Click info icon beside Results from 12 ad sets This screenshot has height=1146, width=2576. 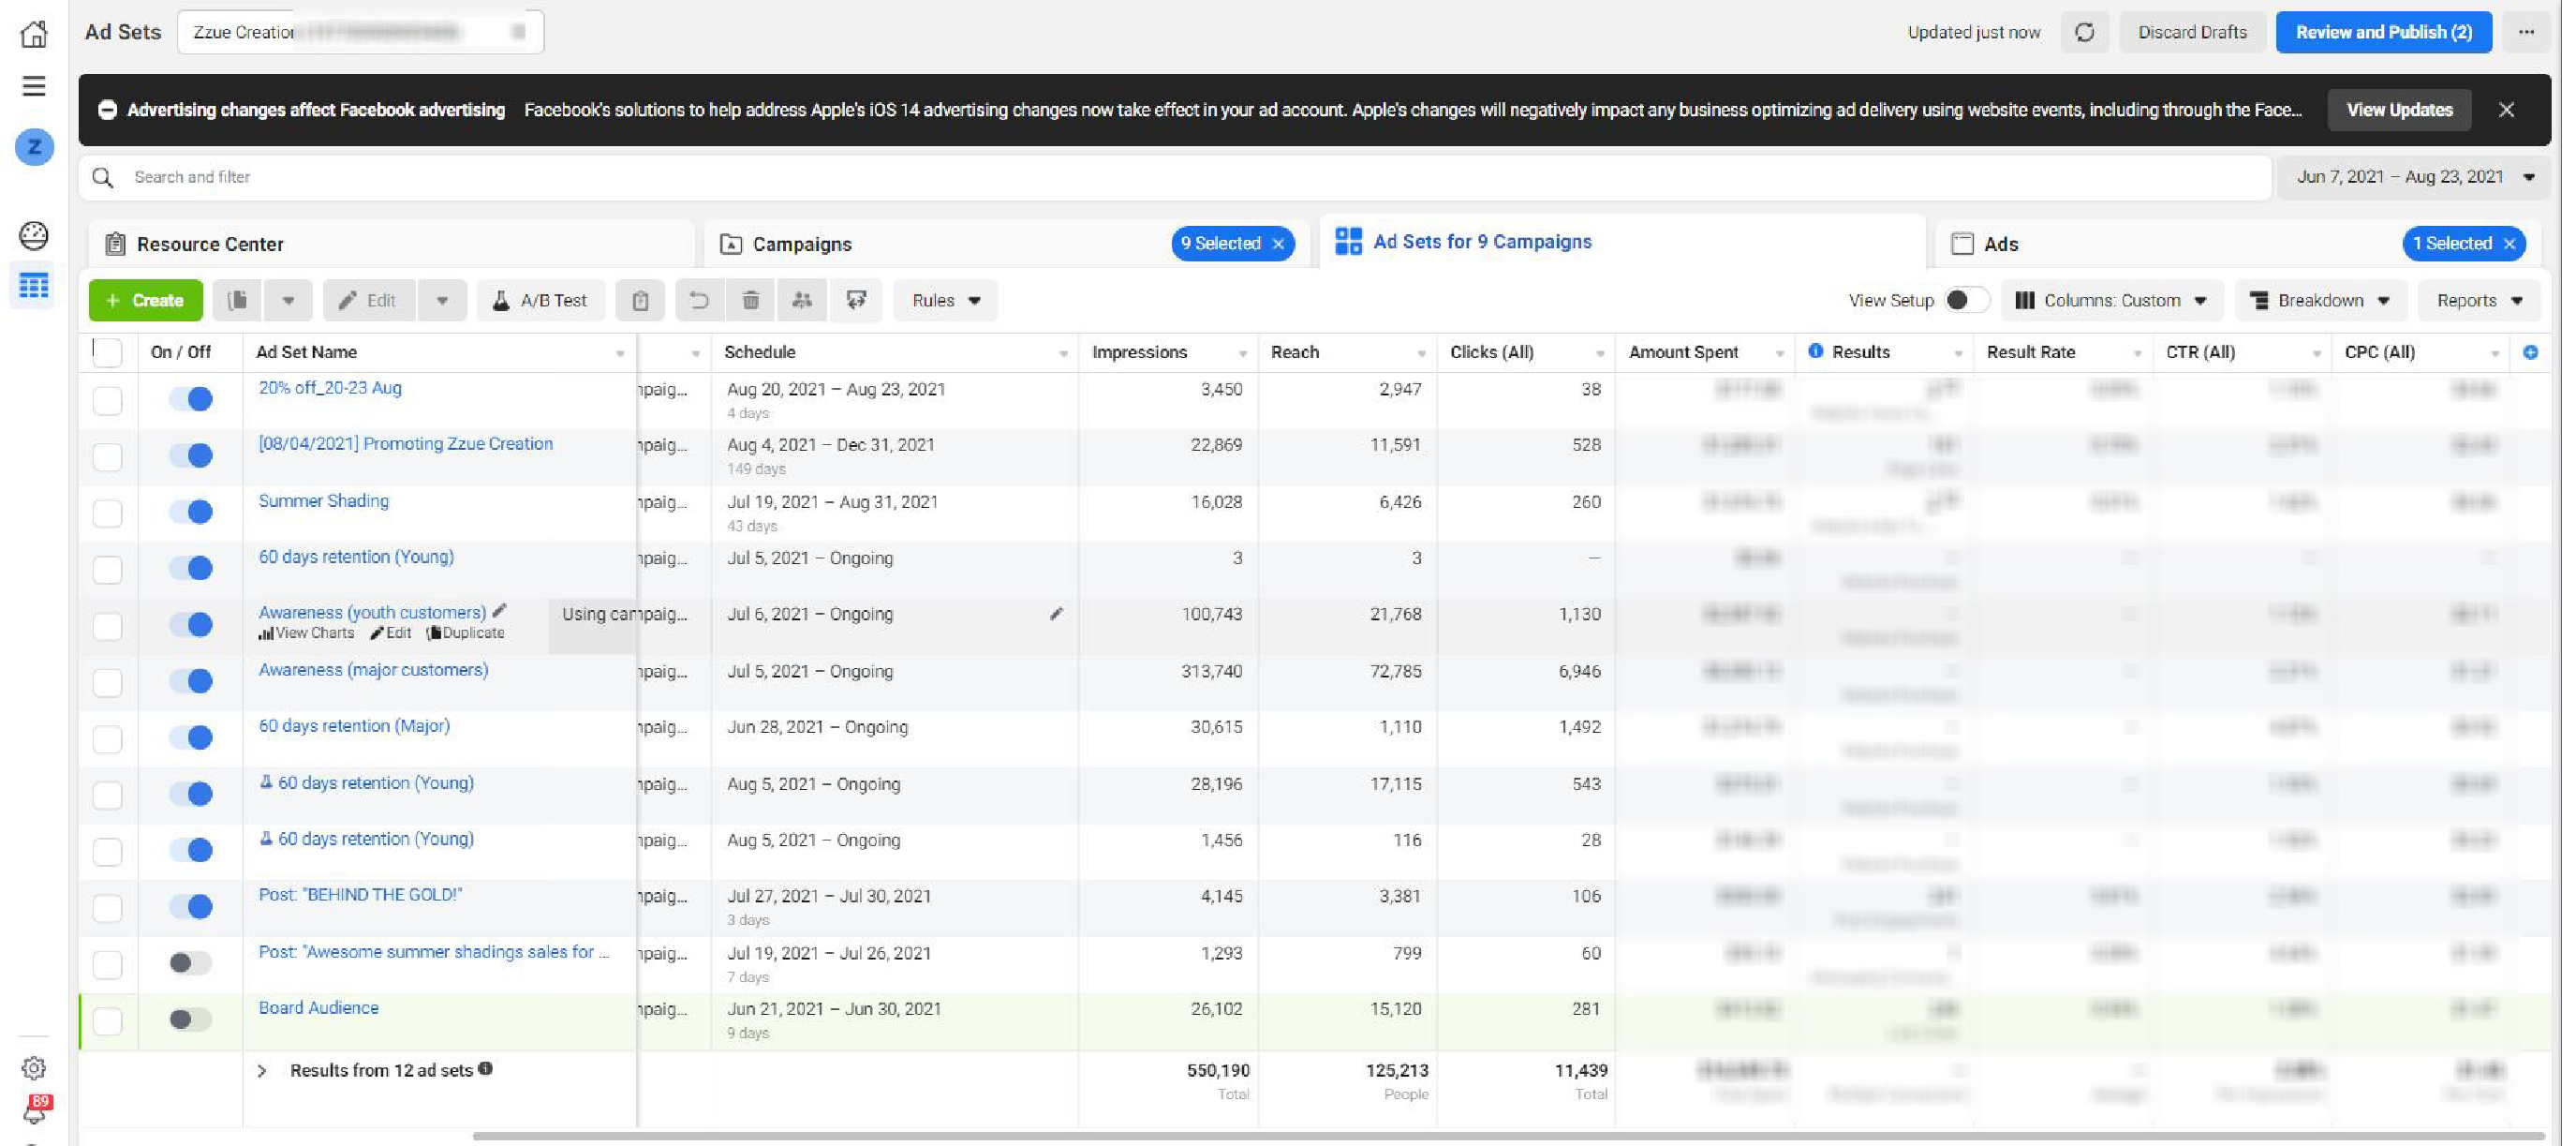(486, 1069)
